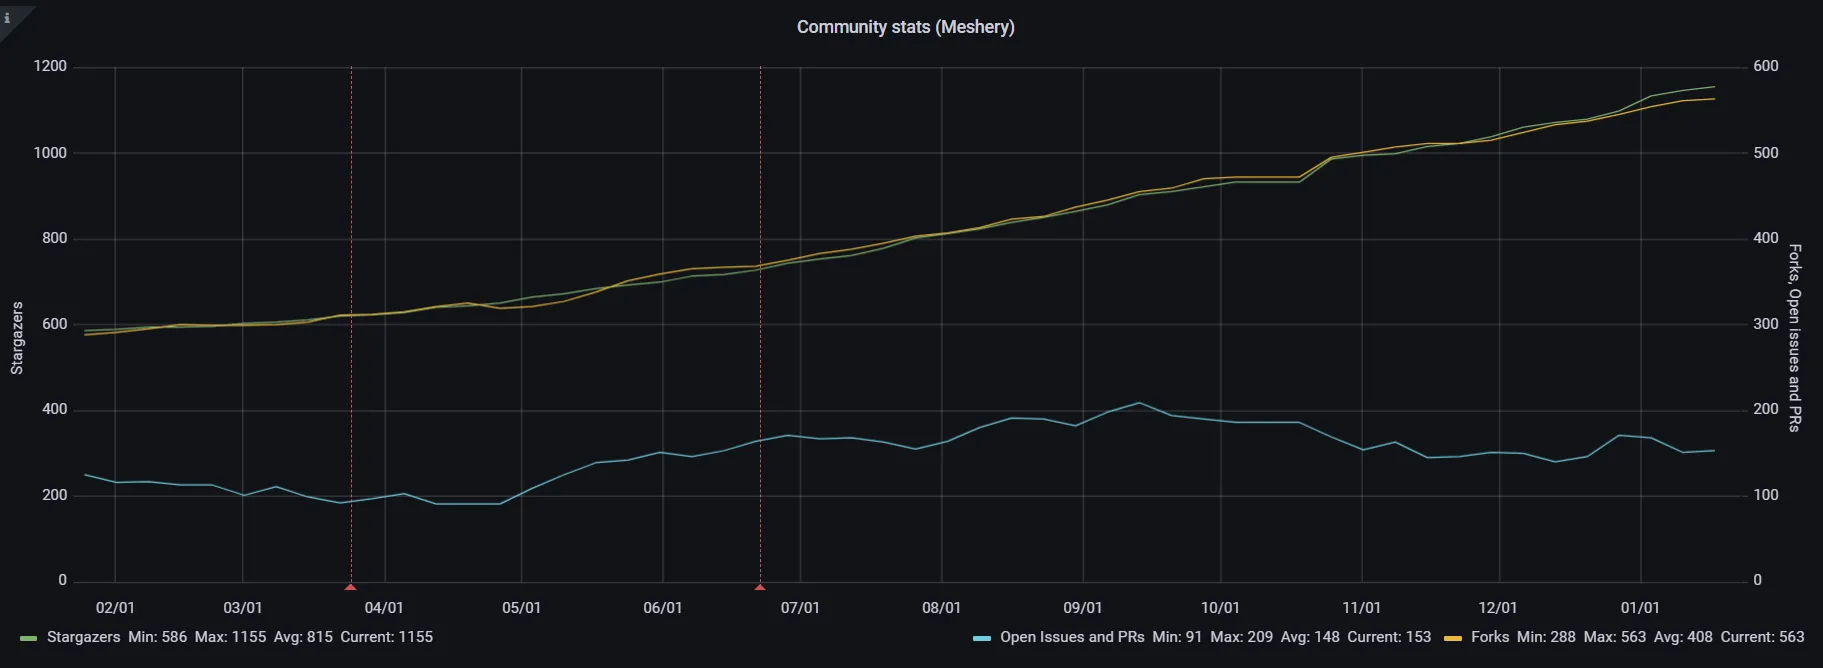
Task: Click the red annotation marker before 04/01
Action: [x=350, y=587]
